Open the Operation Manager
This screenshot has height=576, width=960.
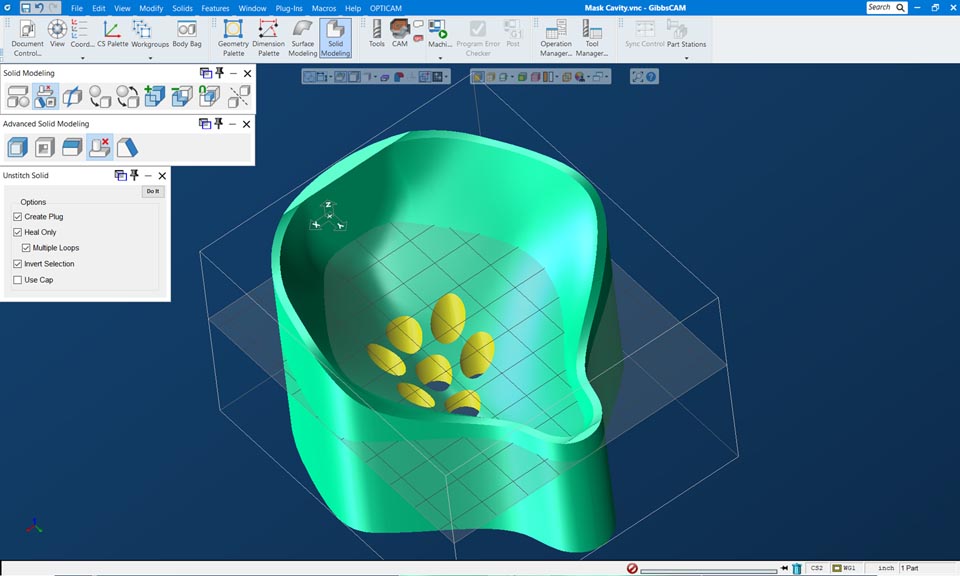(554, 38)
